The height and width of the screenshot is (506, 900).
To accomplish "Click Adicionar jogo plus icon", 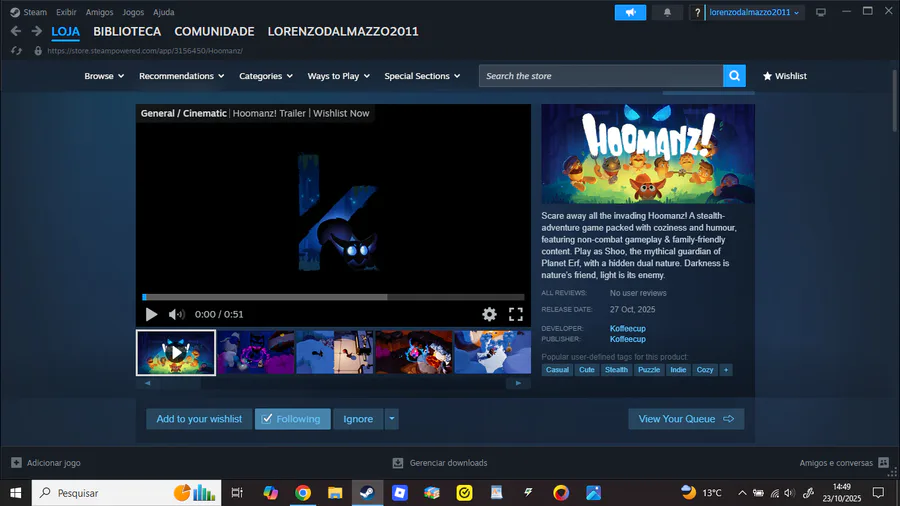I will (x=16, y=462).
